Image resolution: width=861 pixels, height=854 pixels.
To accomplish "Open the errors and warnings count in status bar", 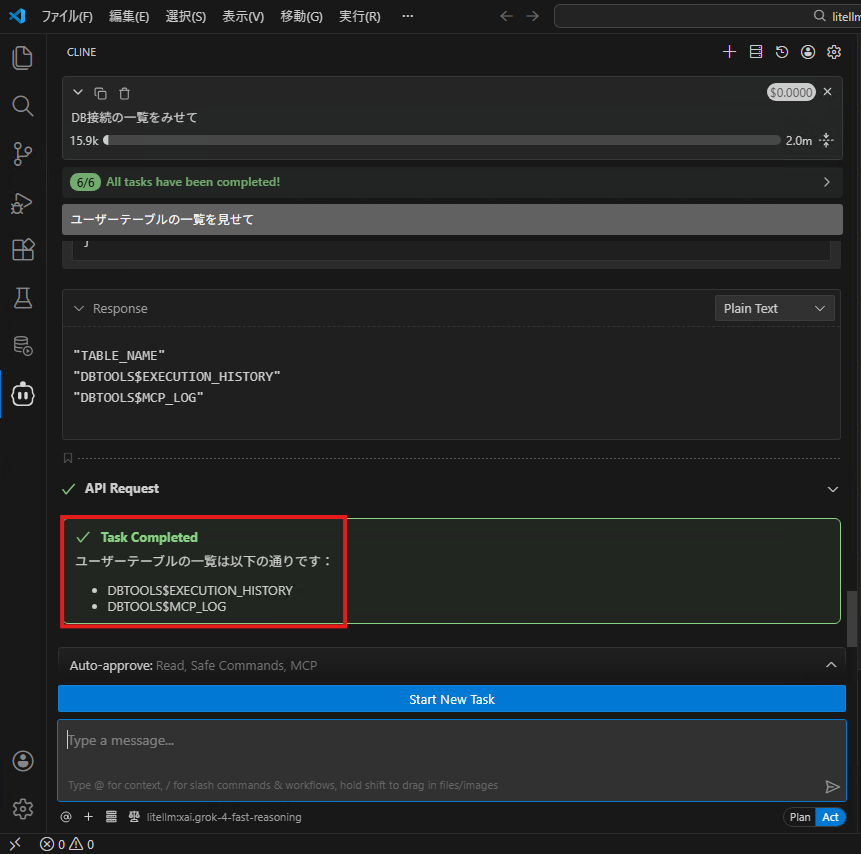I will point(67,844).
